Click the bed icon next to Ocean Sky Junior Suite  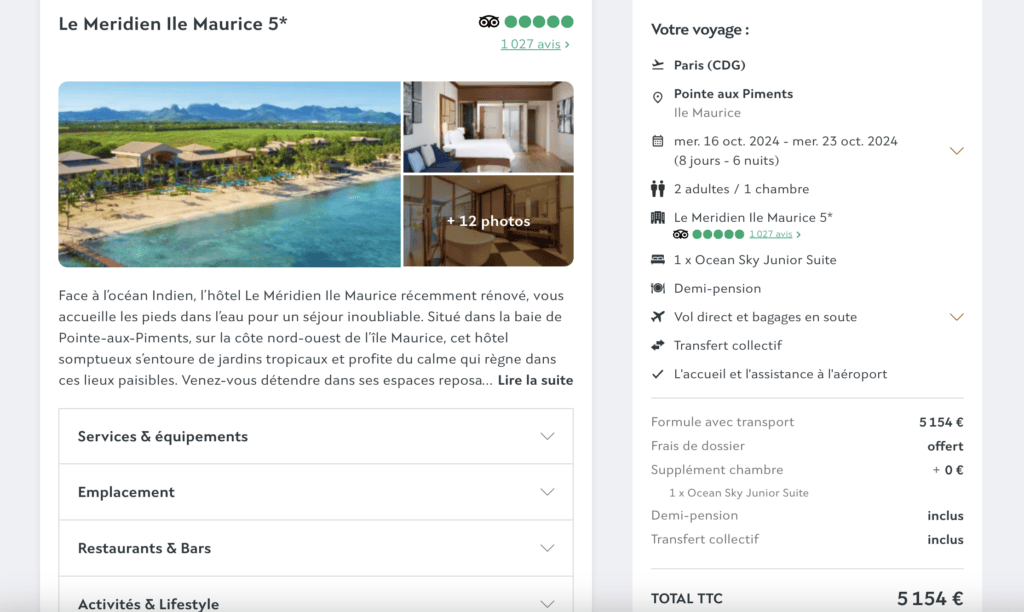click(656, 260)
